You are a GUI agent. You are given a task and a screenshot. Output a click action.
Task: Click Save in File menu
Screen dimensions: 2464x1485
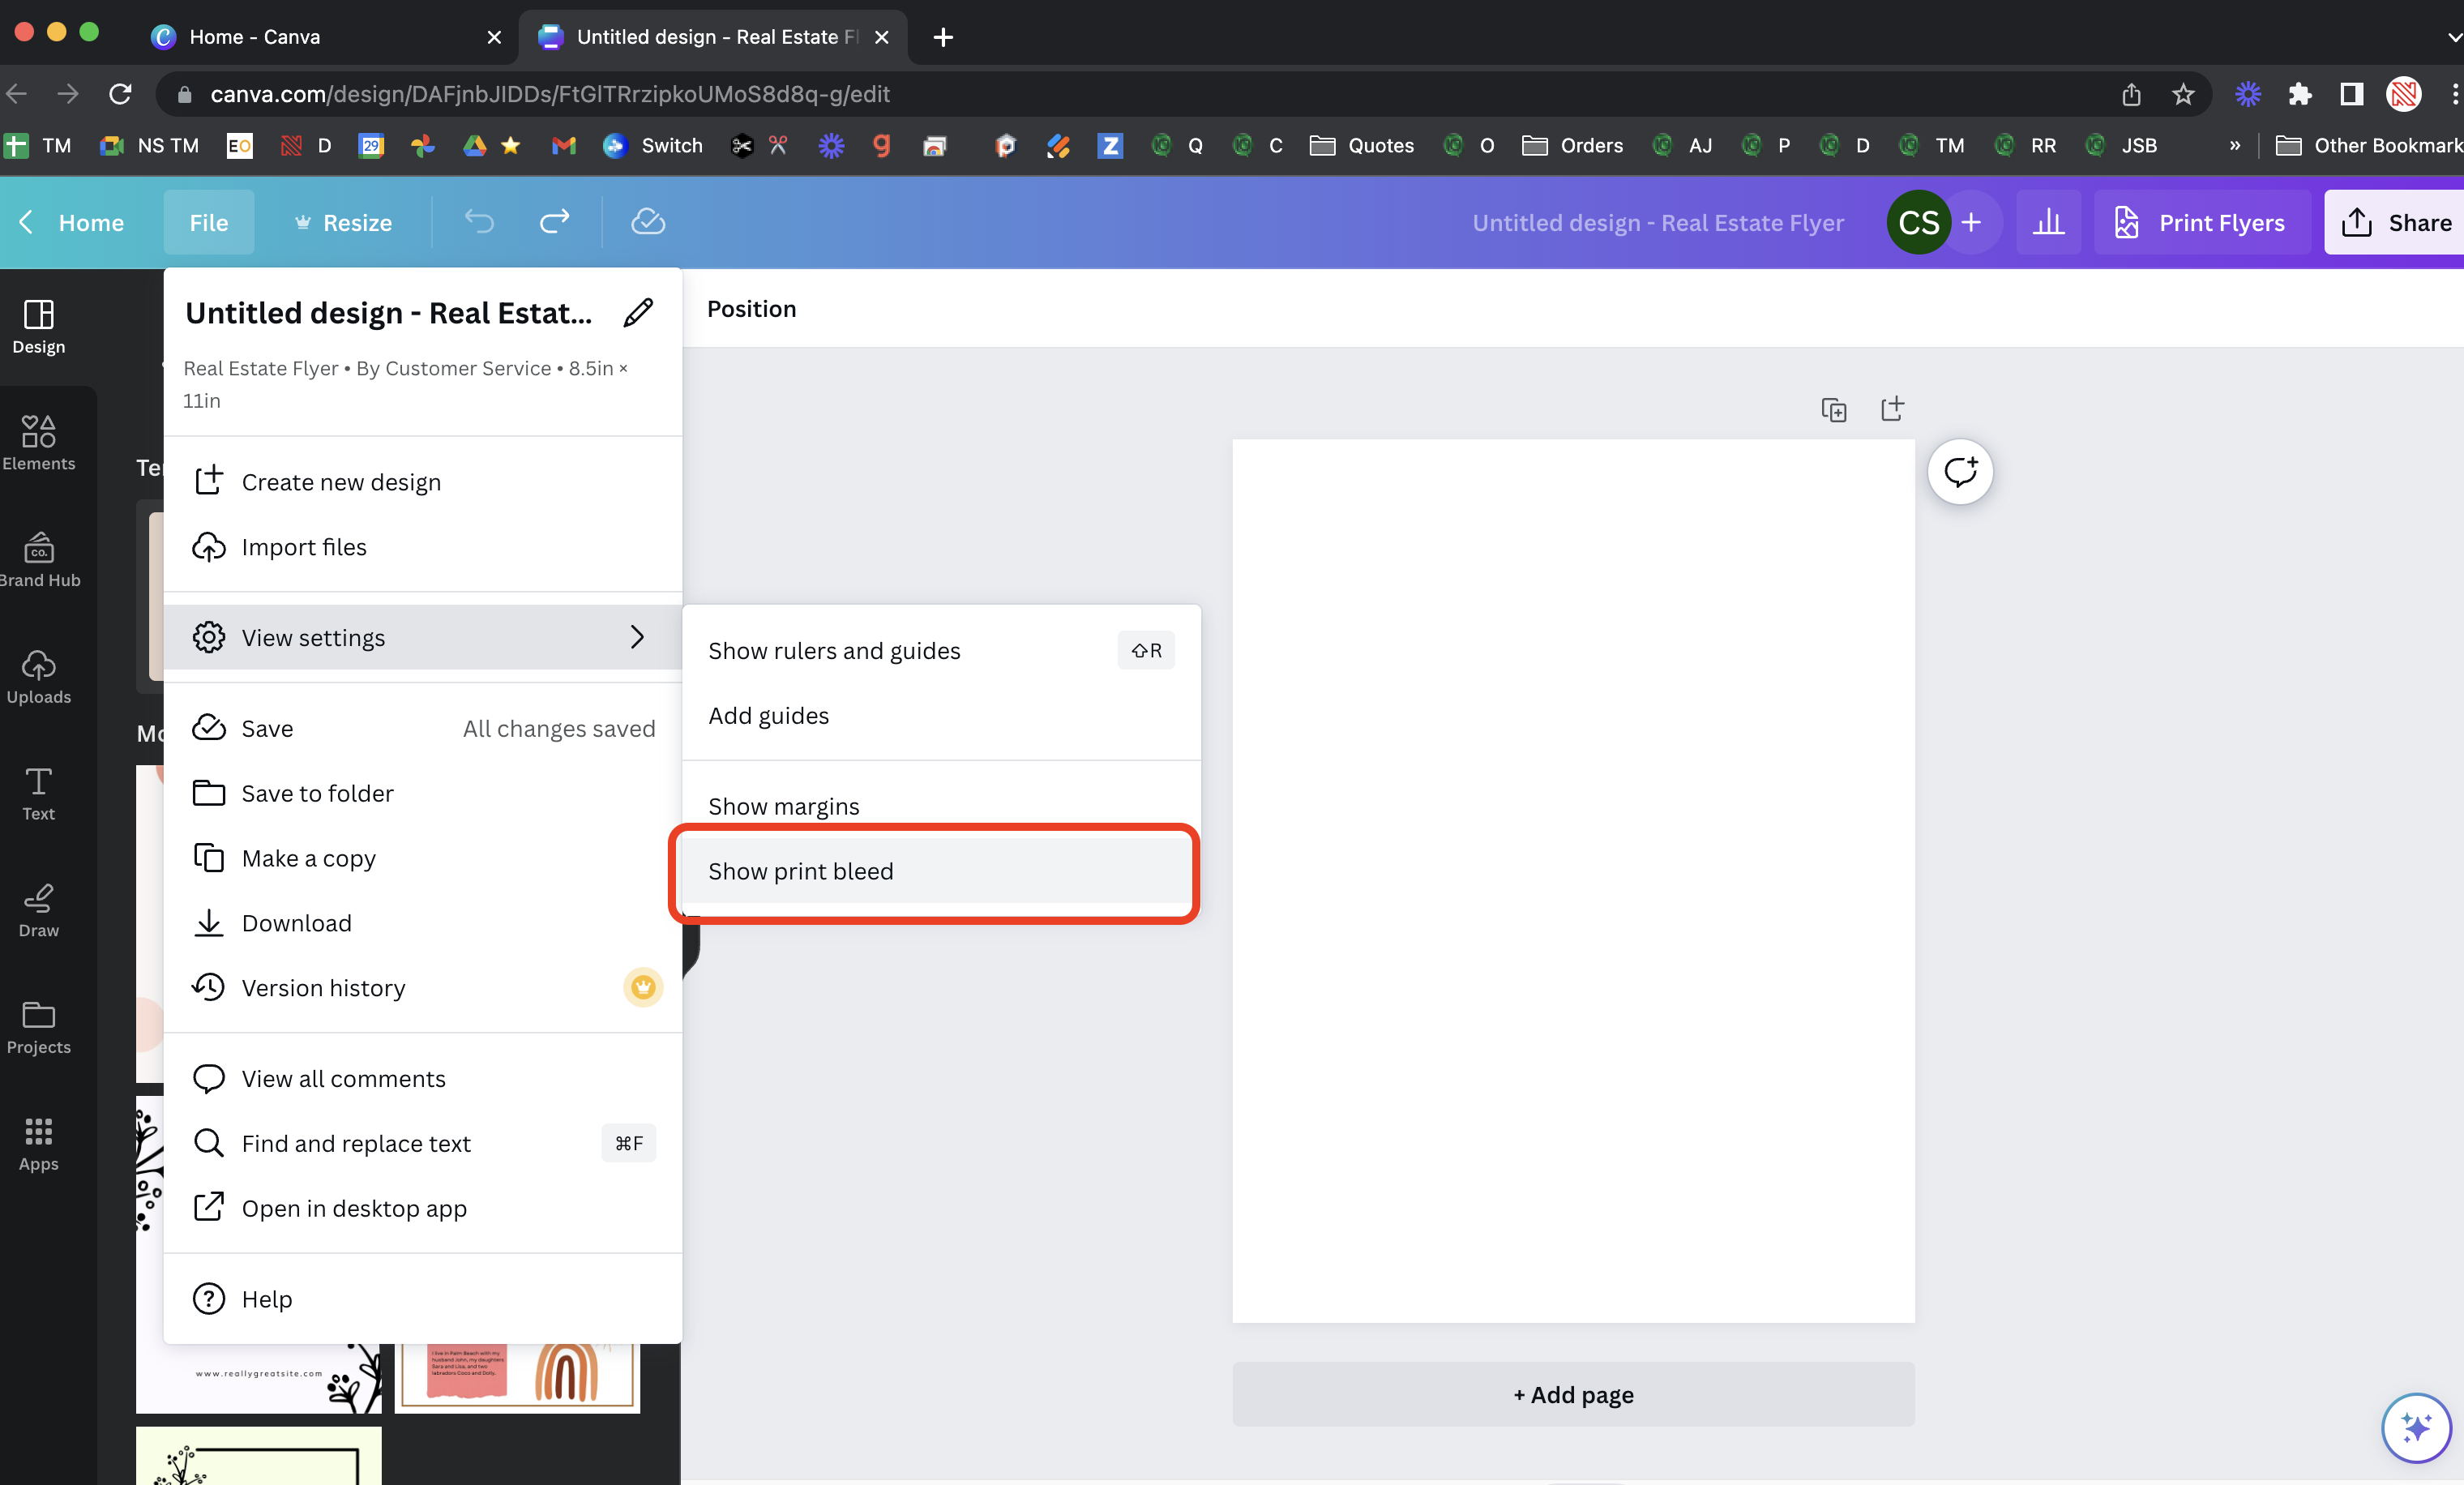coord(423,728)
